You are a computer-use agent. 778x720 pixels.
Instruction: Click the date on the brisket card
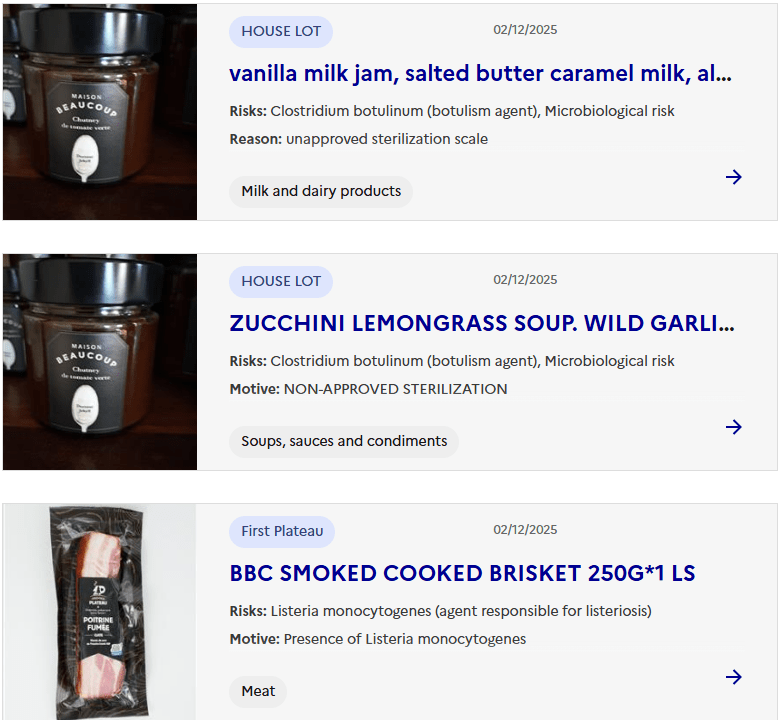pos(525,530)
